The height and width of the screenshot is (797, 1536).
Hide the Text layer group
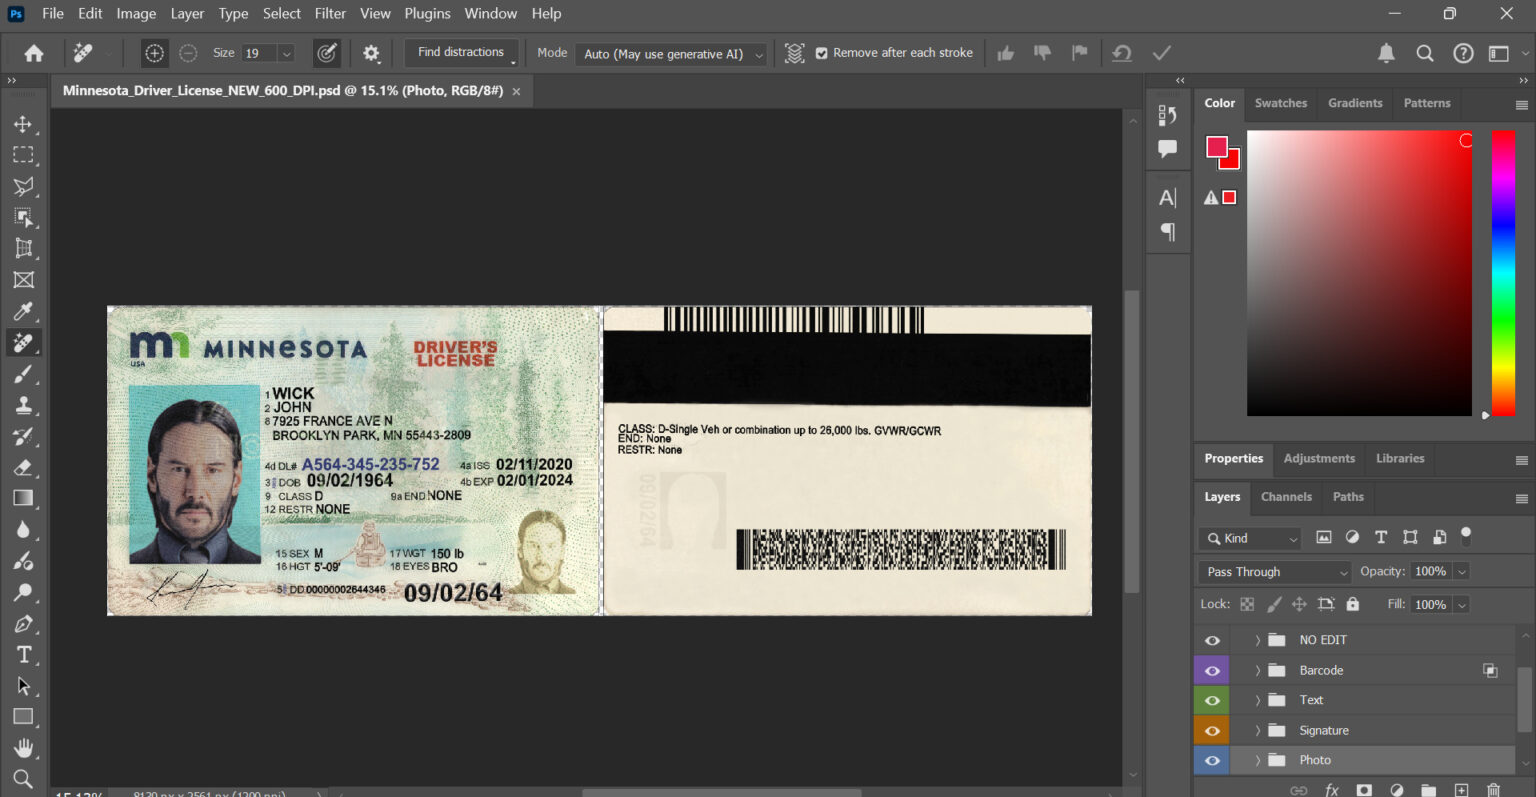pyautogui.click(x=1212, y=700)
